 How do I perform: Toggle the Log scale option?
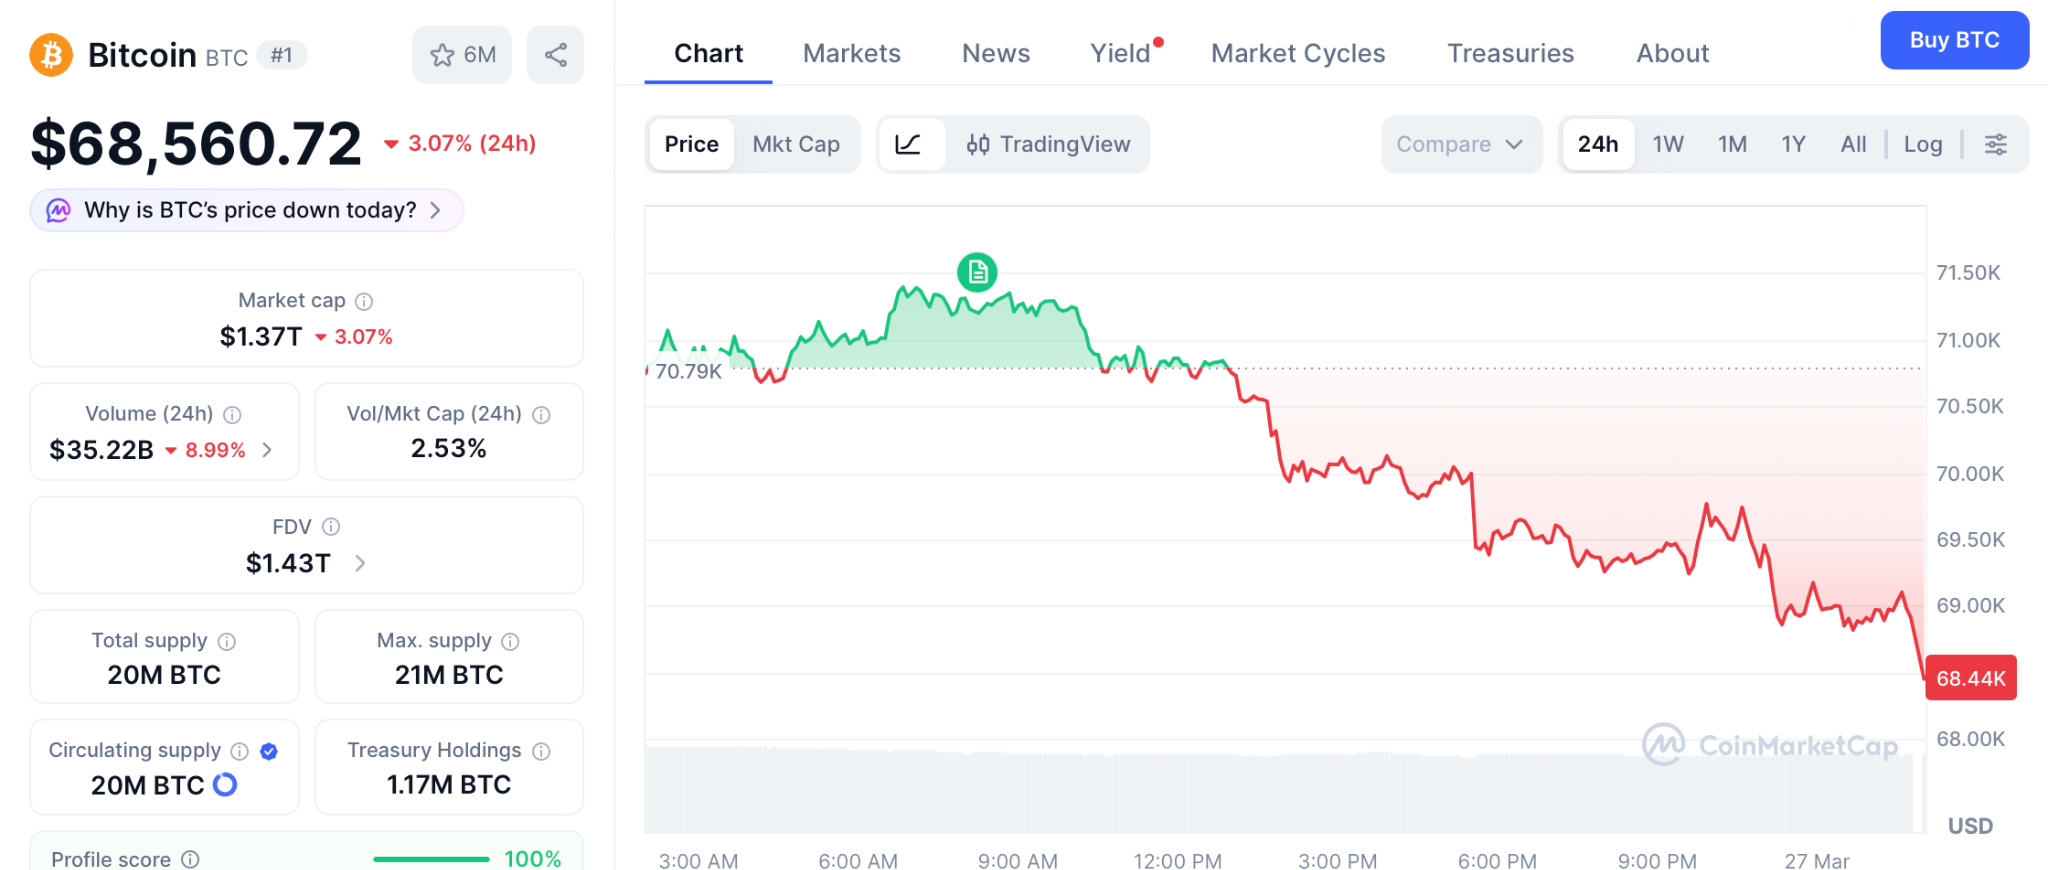point(1922,144)
